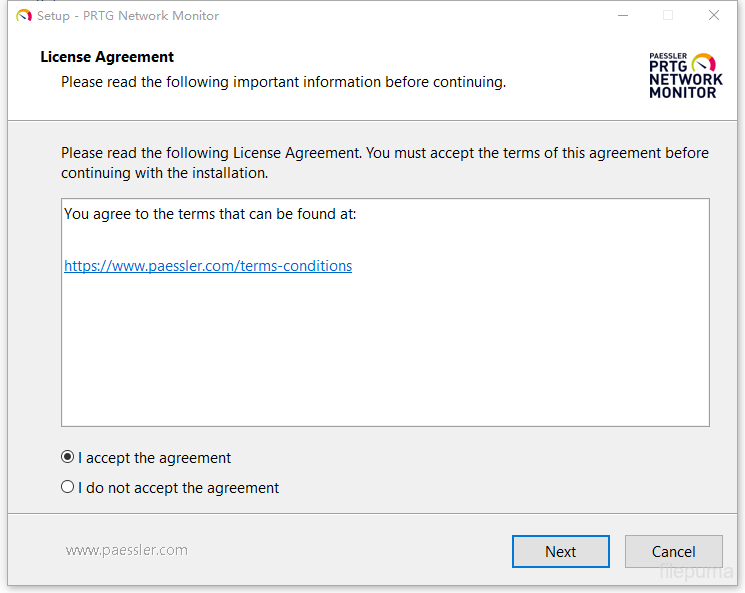Click the PRTG gauge icon in title bar
This screenshot has width=745, height=593.
tap(24, 16)
